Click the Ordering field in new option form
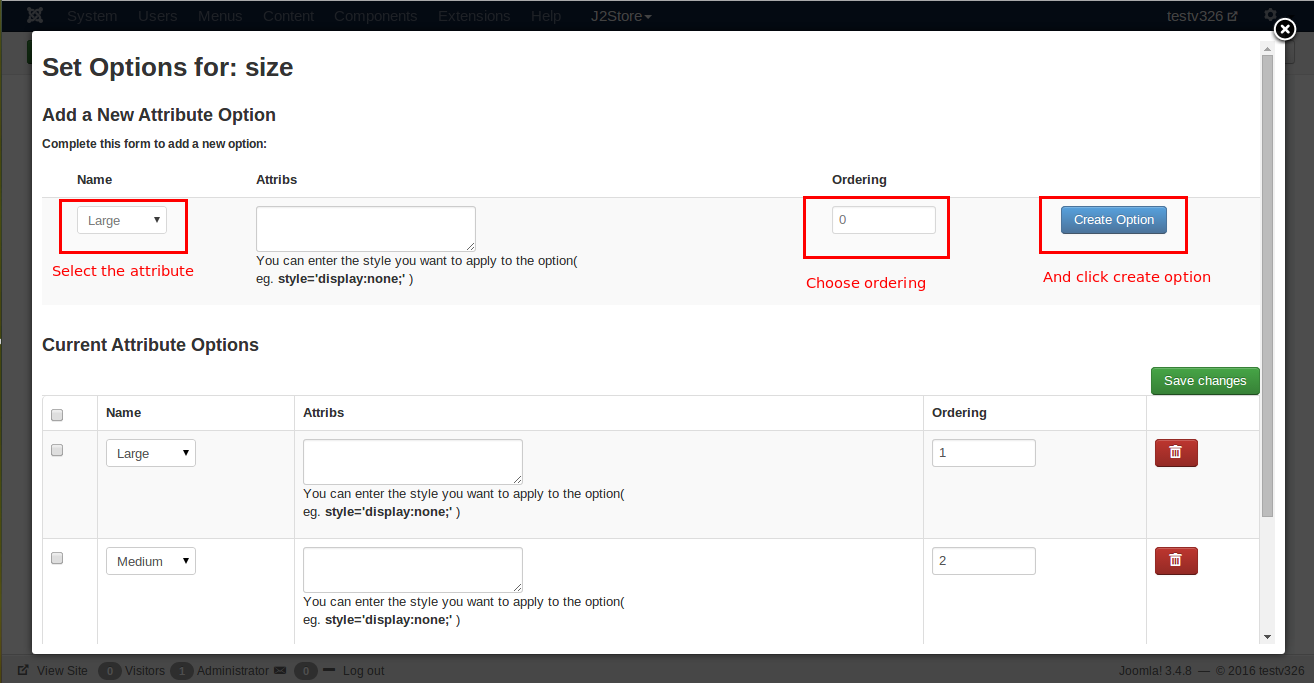This screenshot has height=683, width=1314. [883, 220]
